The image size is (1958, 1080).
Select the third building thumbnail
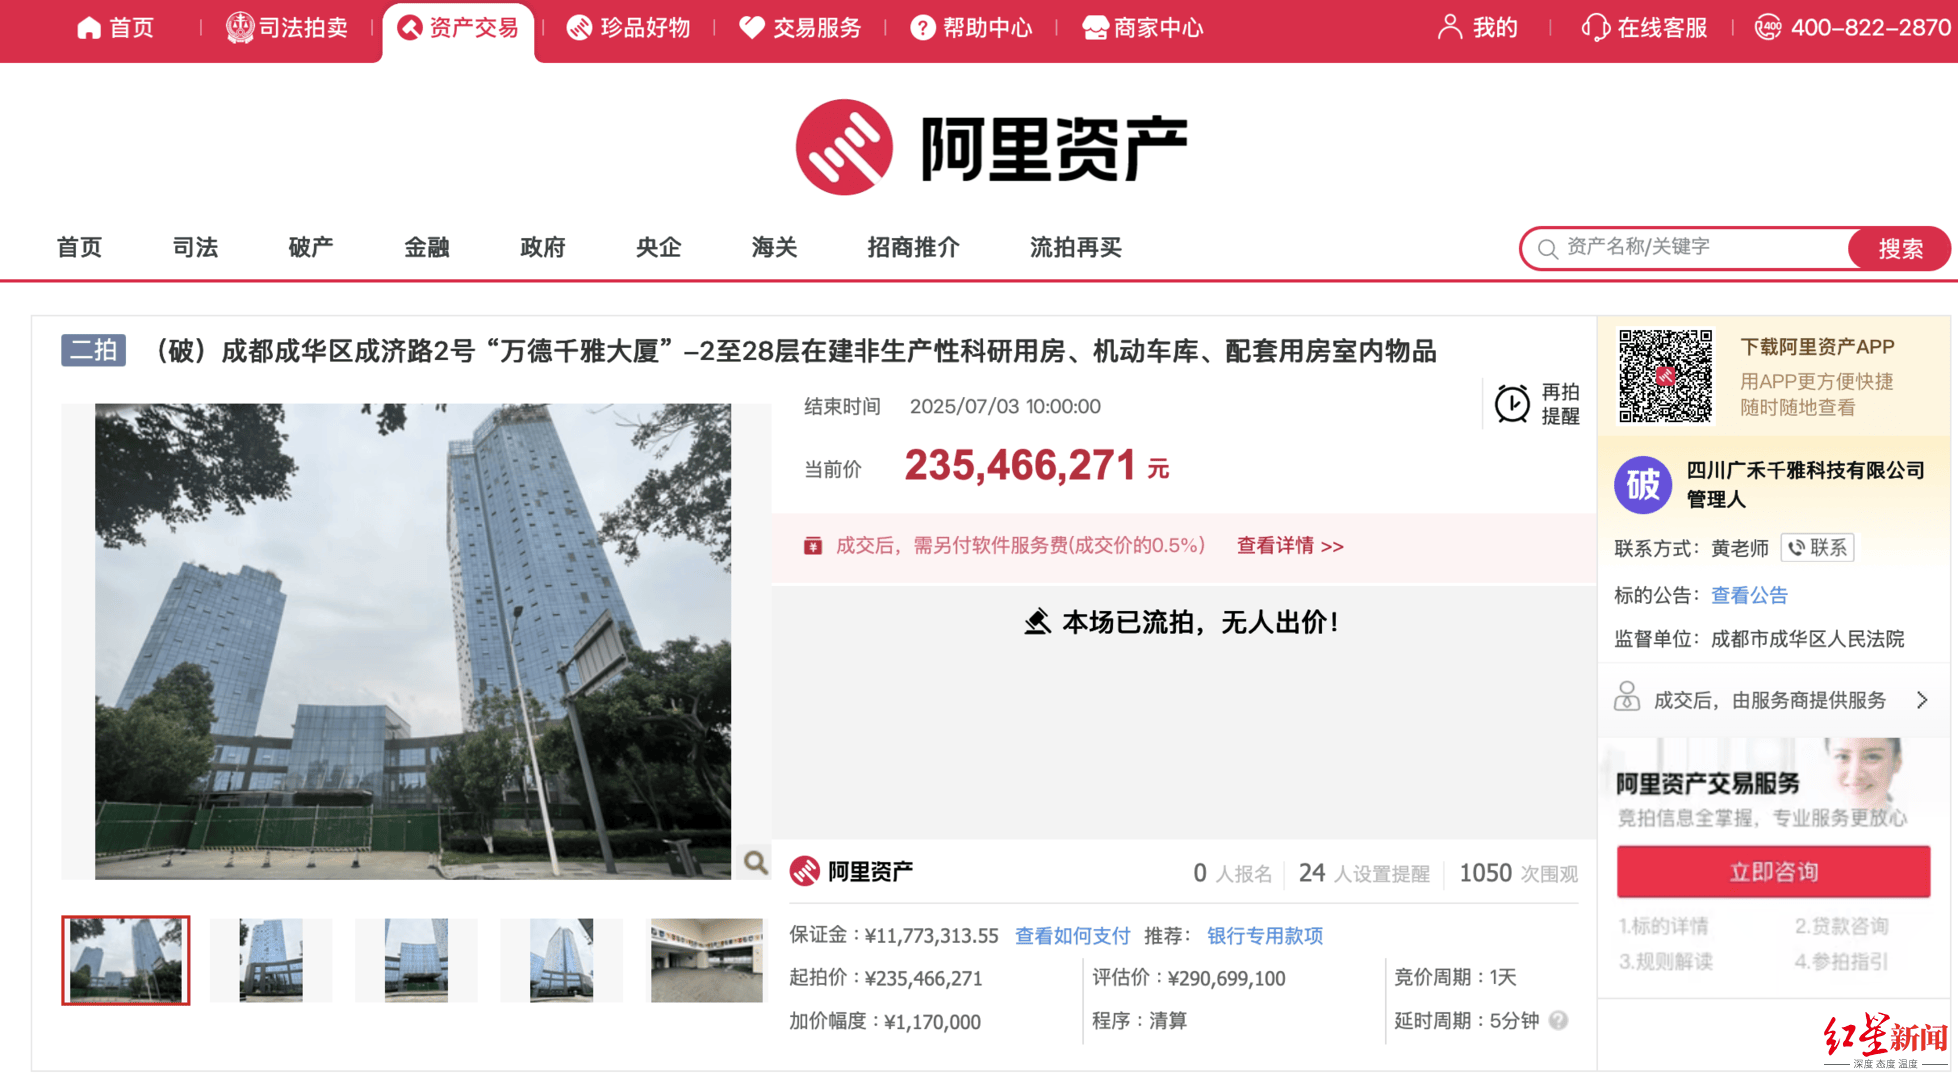[x=416, y=960]
